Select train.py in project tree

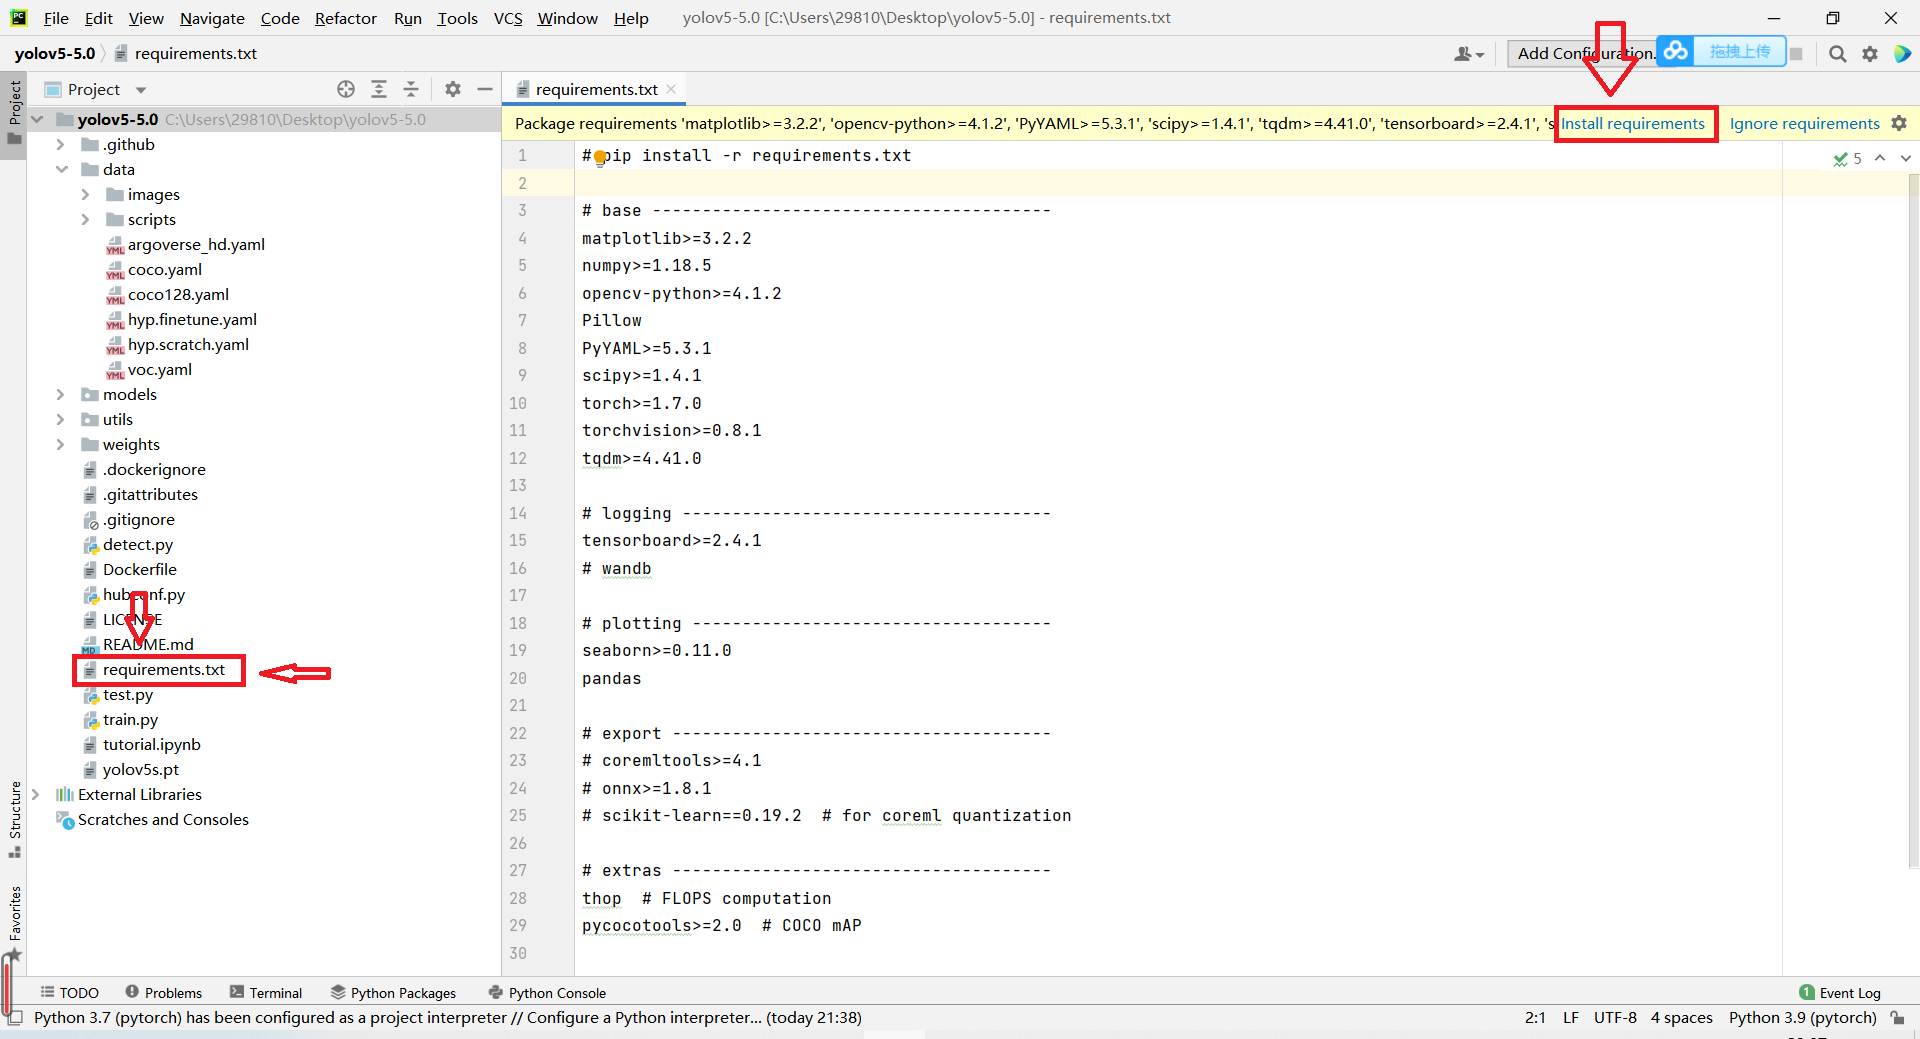[x=130, y=719]
